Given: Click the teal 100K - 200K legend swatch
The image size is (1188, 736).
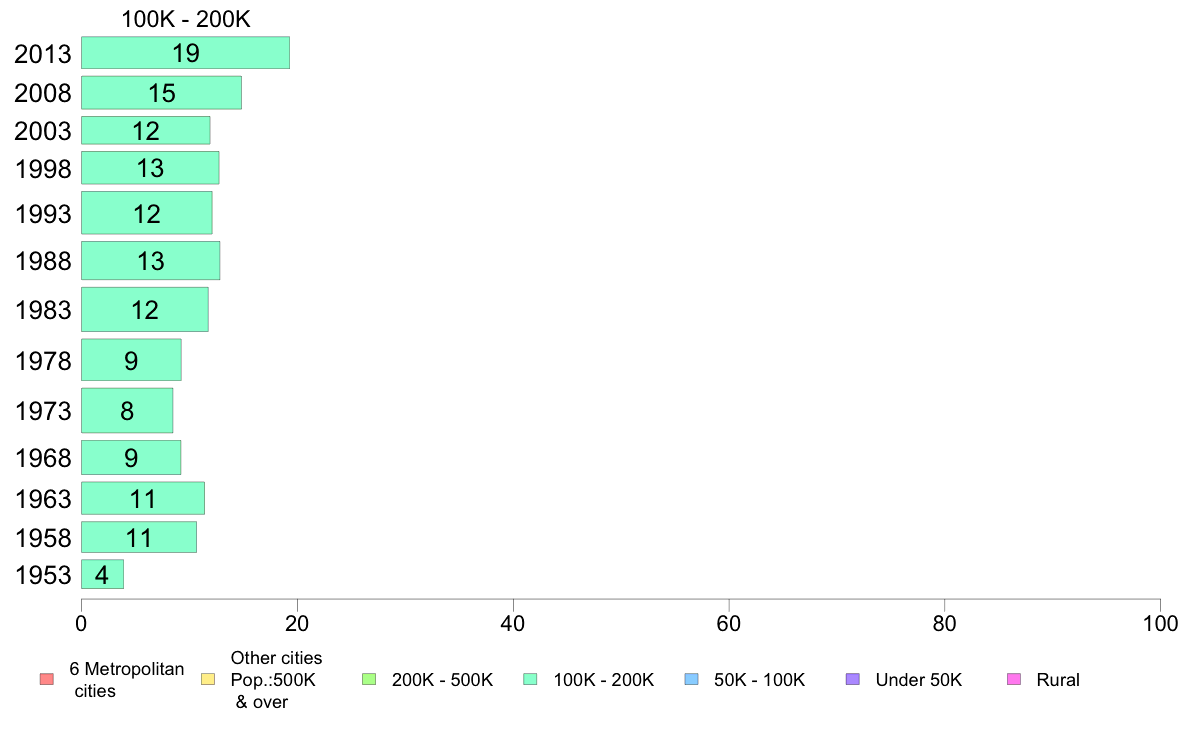Looking at the screenshot, I should [x=530, y=679].
